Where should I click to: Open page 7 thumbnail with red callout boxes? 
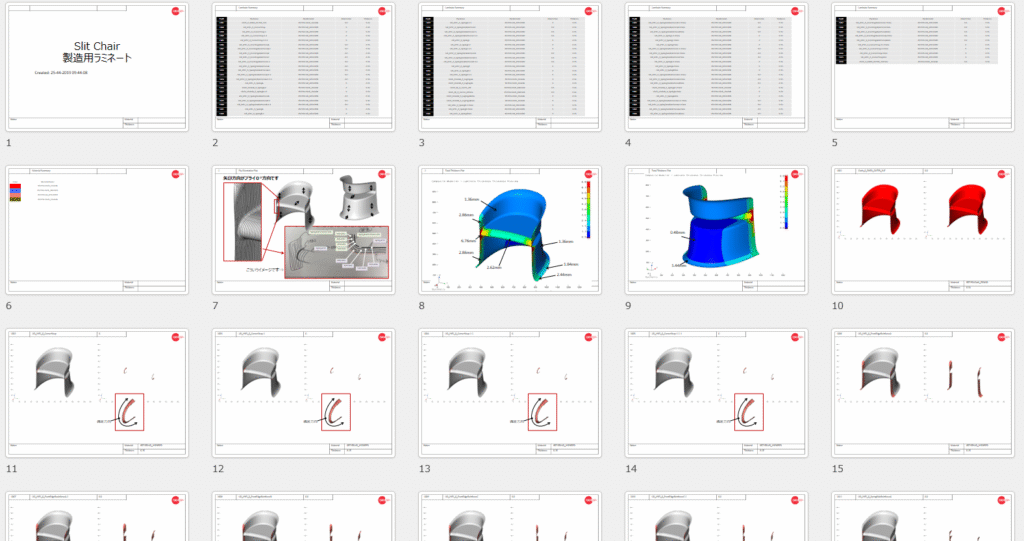tap(303, 229)
